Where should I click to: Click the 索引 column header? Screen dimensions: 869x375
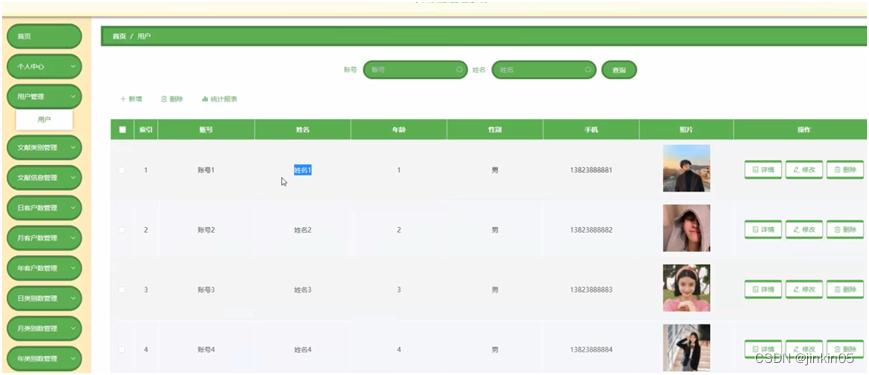(x=146, y=130)
